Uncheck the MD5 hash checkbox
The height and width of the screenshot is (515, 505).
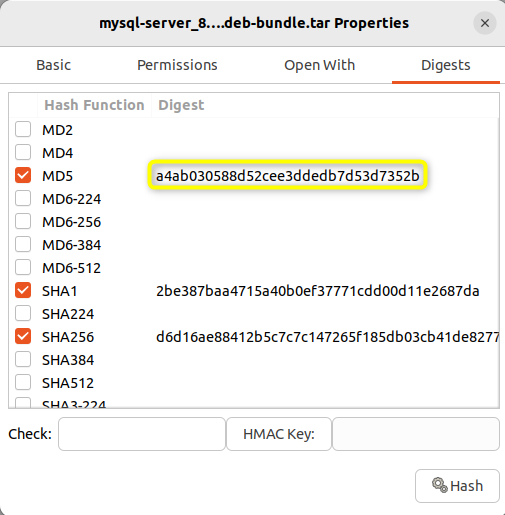pos(23,175)
